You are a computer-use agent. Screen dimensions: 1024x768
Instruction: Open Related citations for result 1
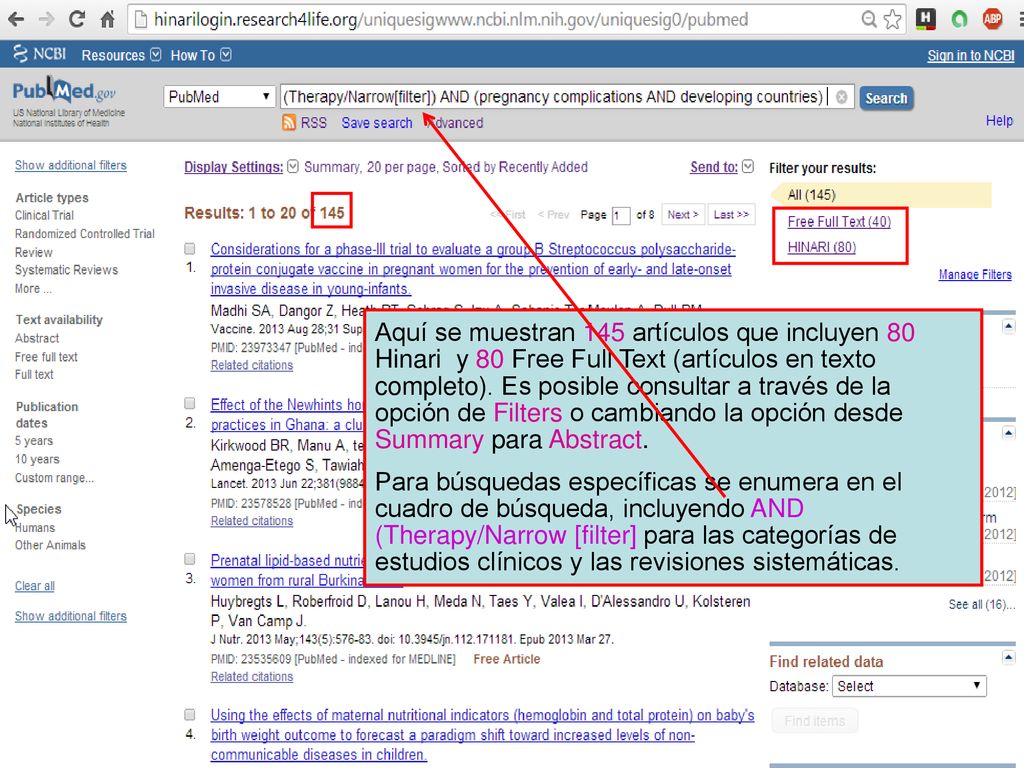251,365
